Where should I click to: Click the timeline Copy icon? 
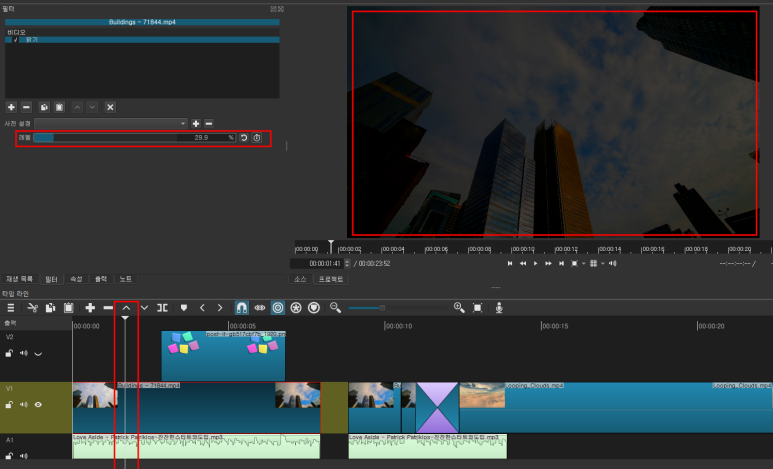pos(50,308)
